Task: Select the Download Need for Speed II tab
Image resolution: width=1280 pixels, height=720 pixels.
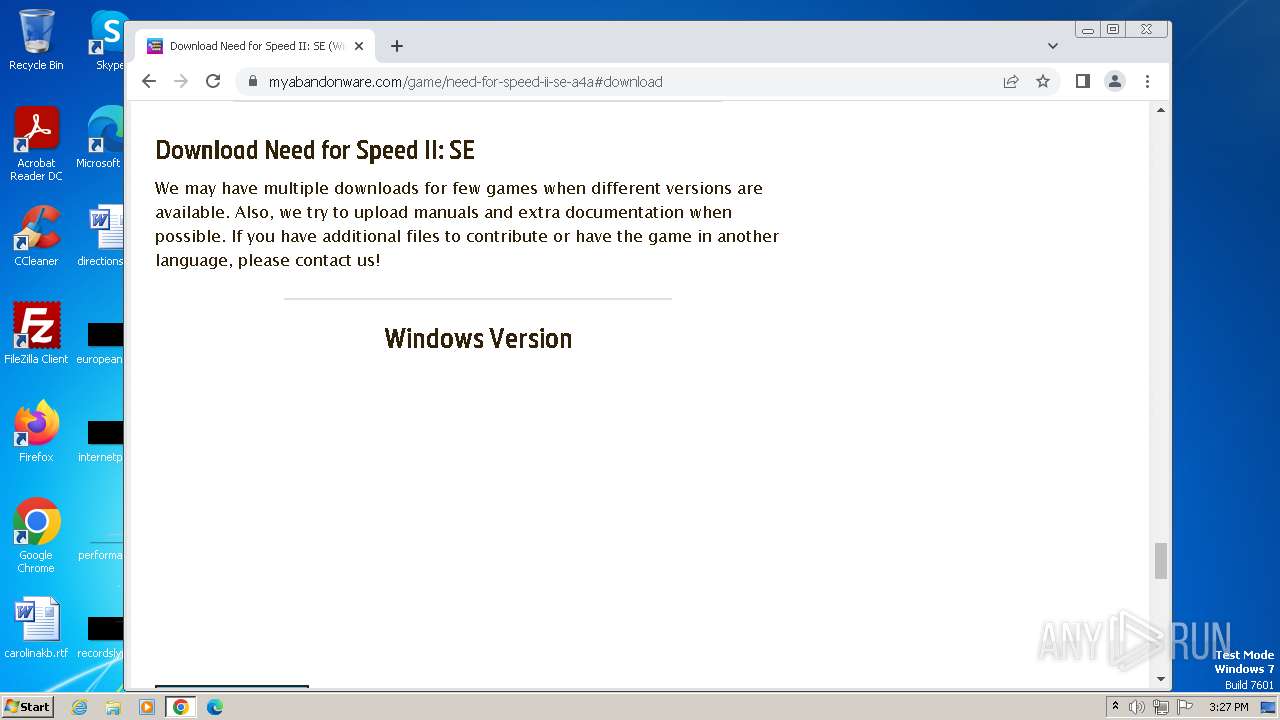Action: tap(255, 46)
